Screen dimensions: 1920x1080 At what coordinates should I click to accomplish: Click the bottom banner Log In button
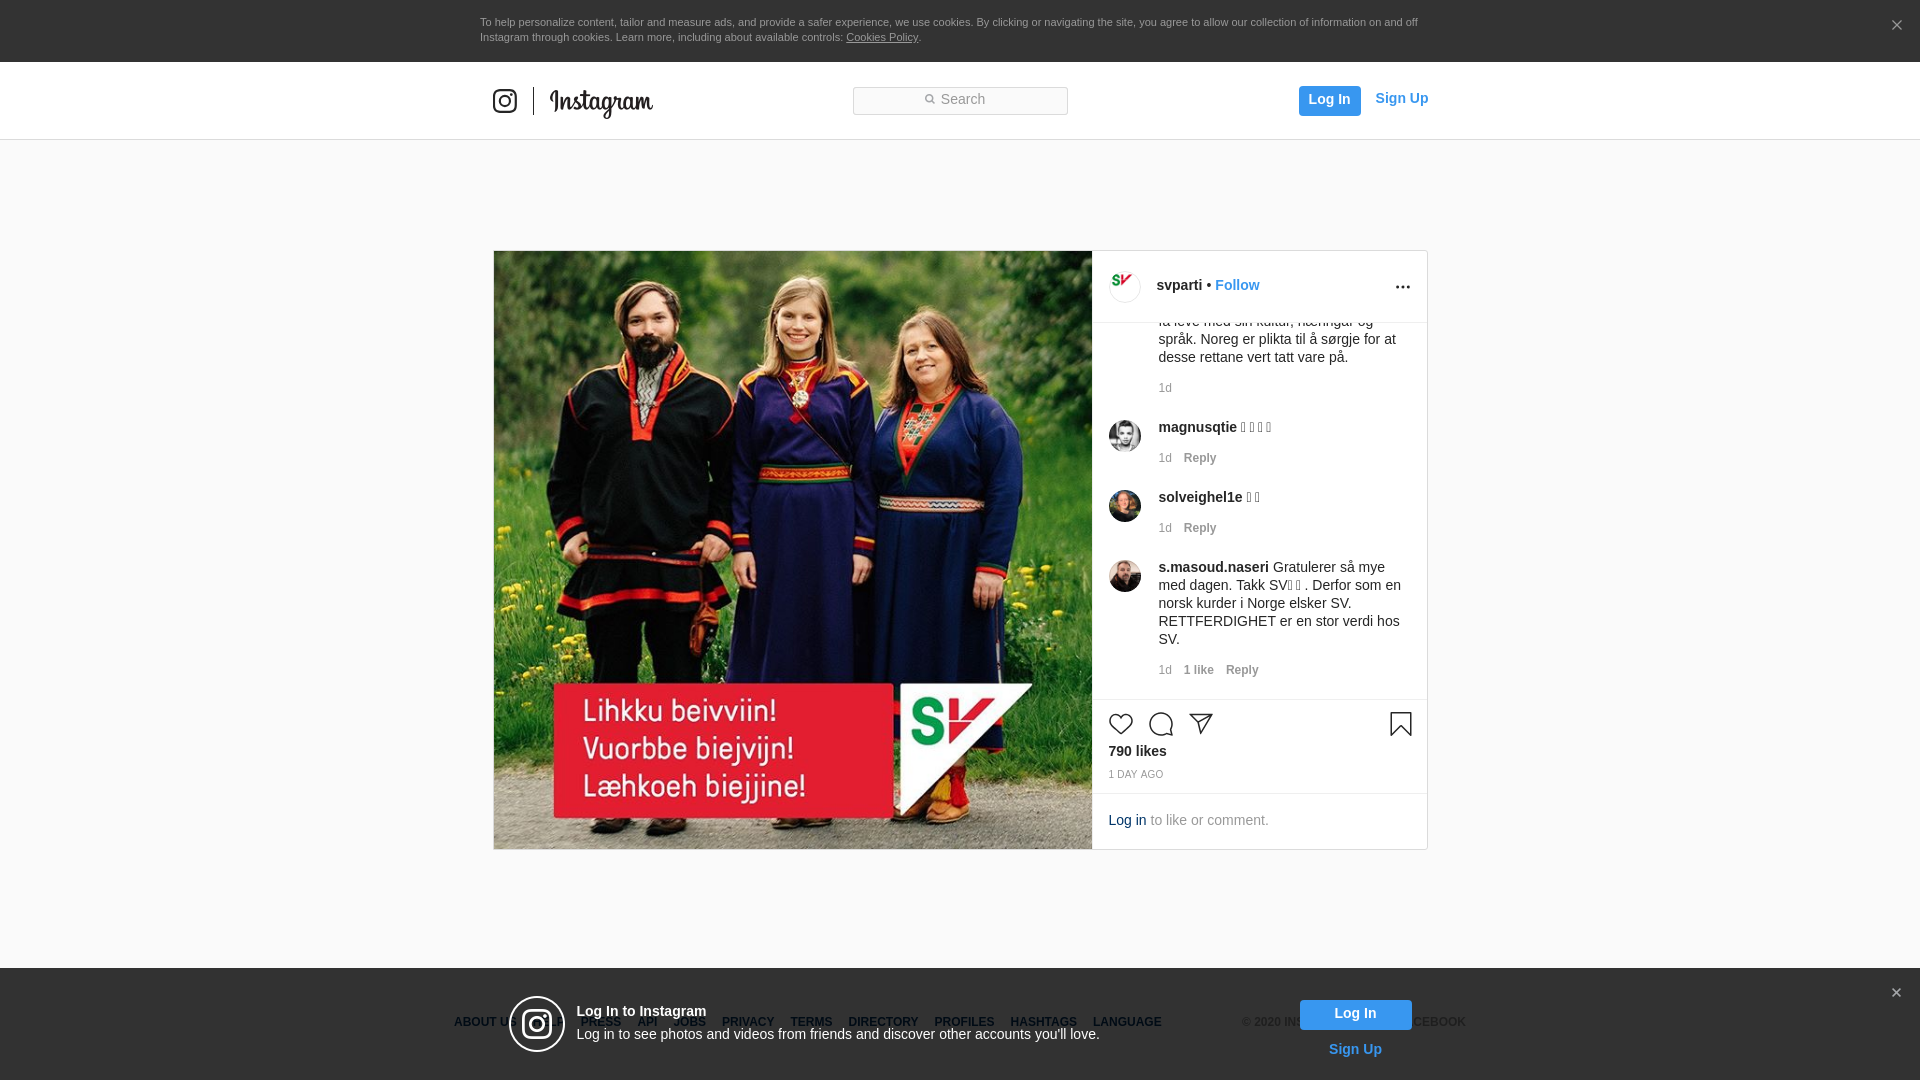pyautogui.click(x=1355, y=1015)
